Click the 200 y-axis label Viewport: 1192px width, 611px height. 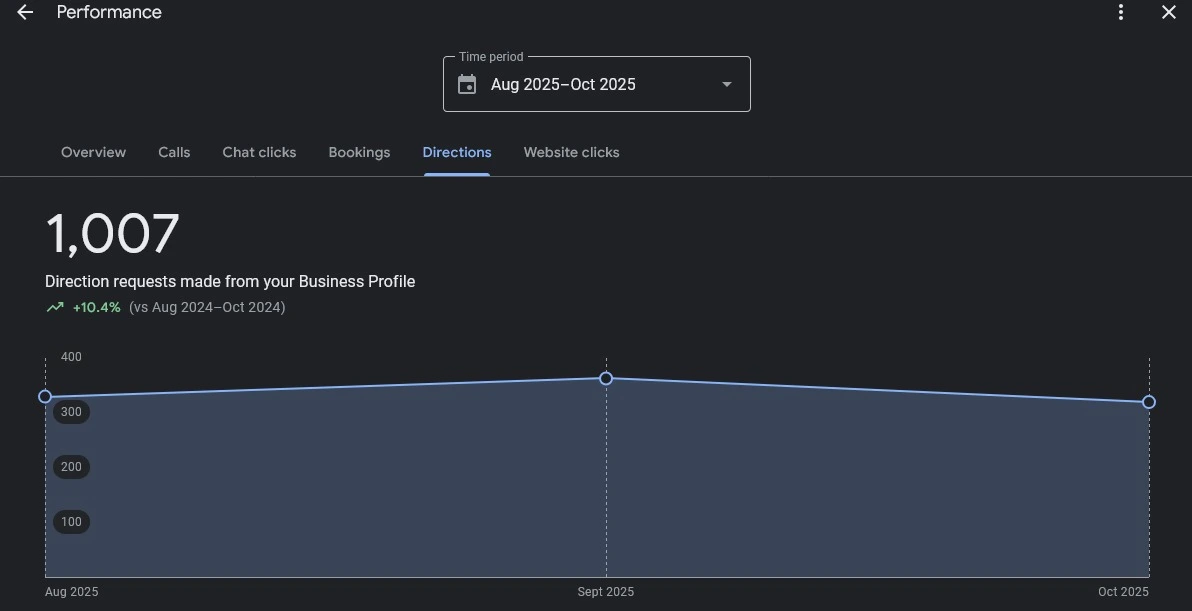click(71, 467)
